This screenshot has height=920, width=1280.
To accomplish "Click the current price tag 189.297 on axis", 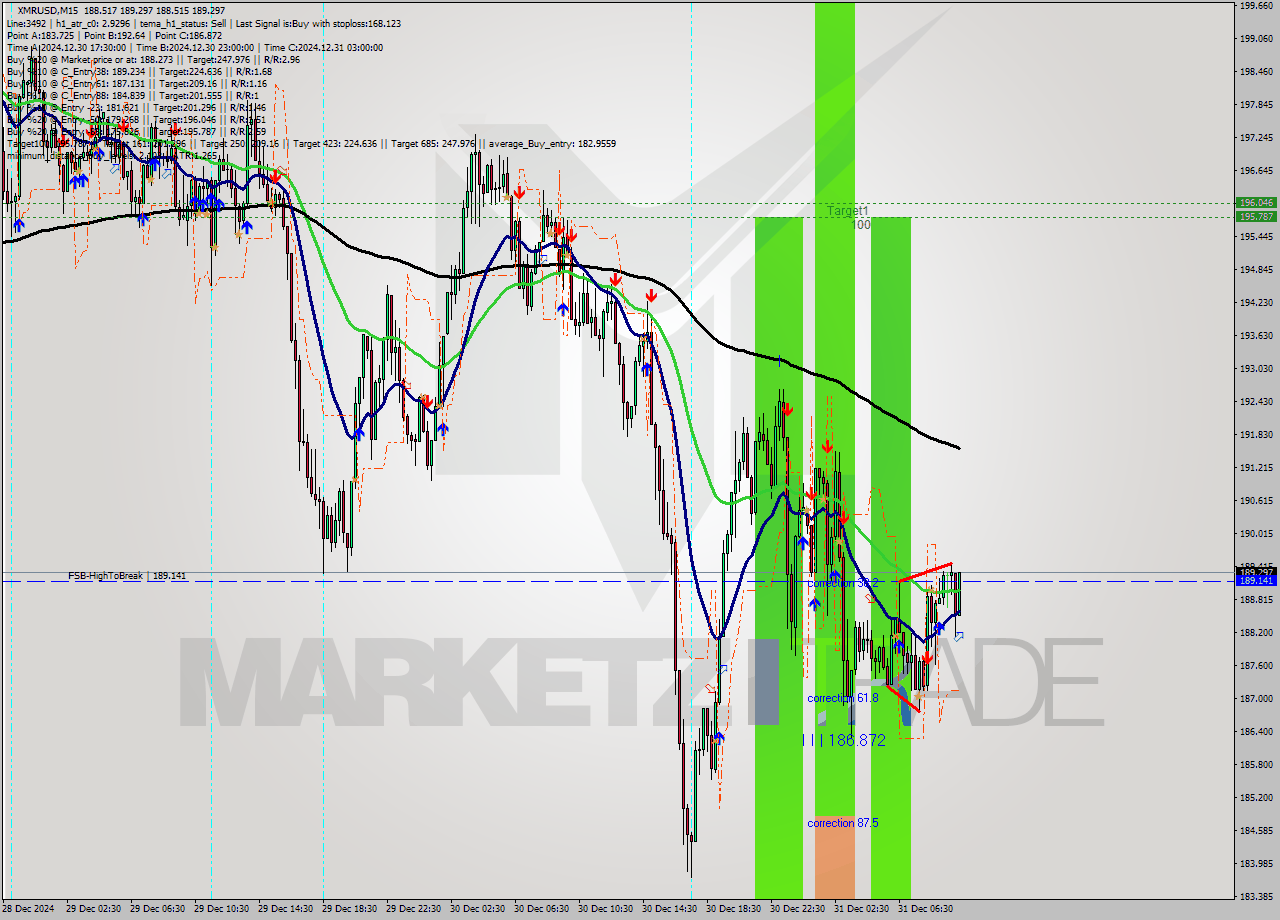I will coord(1256,571).
